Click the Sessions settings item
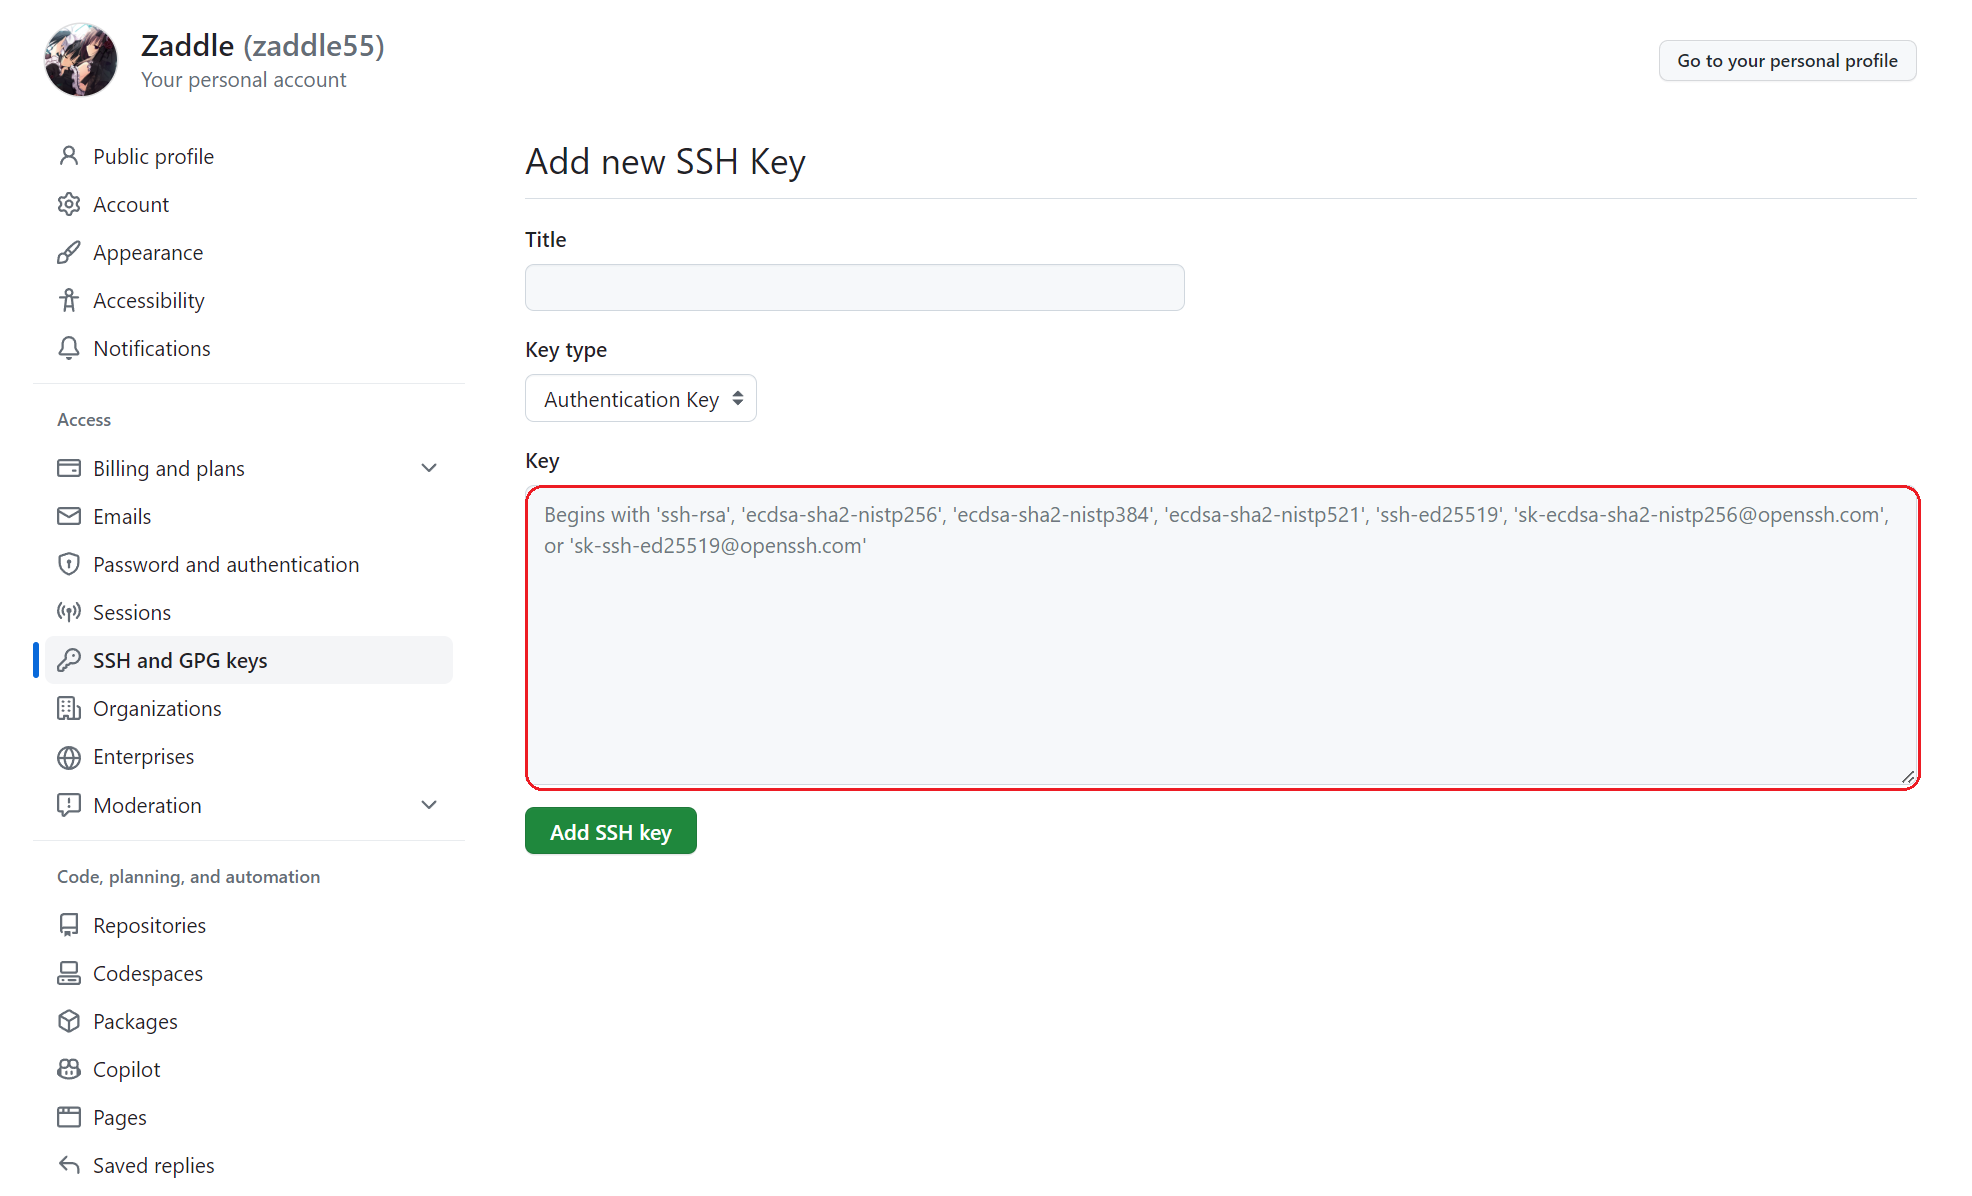This screenshot has height=1196, width=1972. click(x=132, y=611)
